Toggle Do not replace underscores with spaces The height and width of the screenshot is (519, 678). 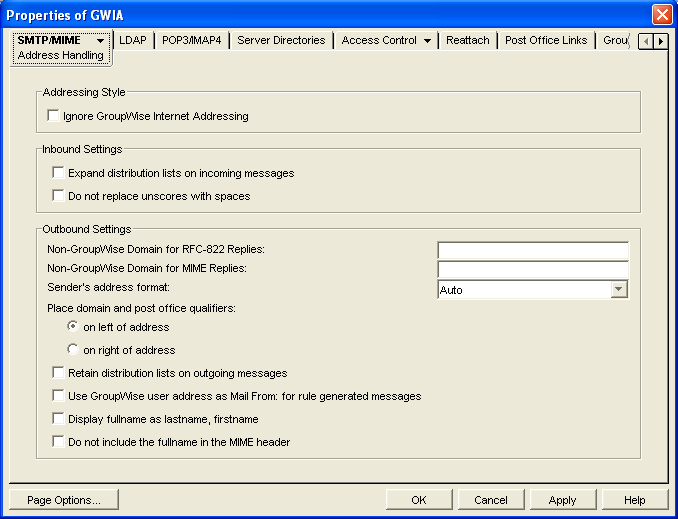point(58,196)
